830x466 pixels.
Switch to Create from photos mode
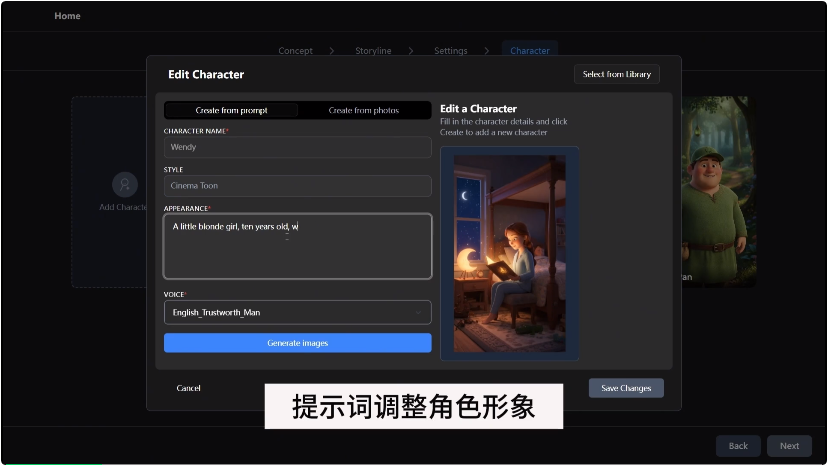coord(364,110)
